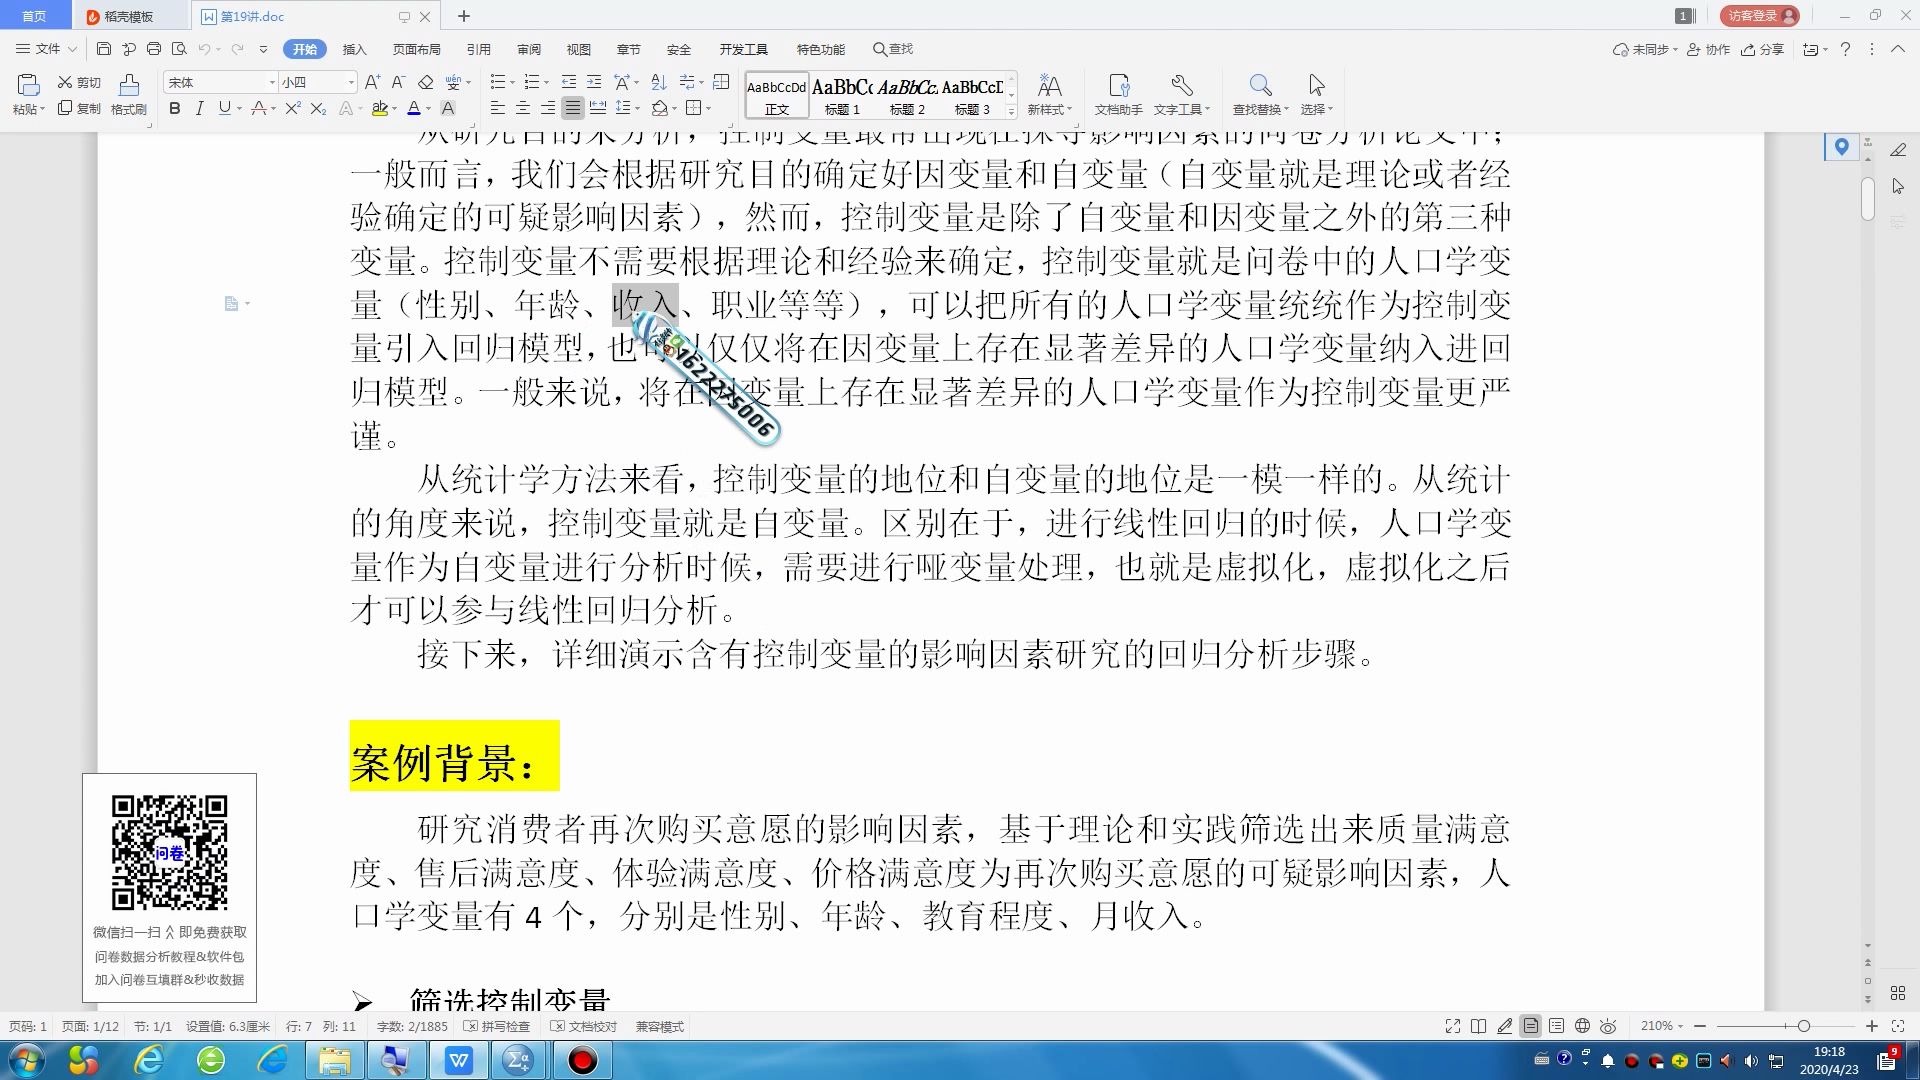Expand the Select (选择) dropdown

click(1316, 109)
